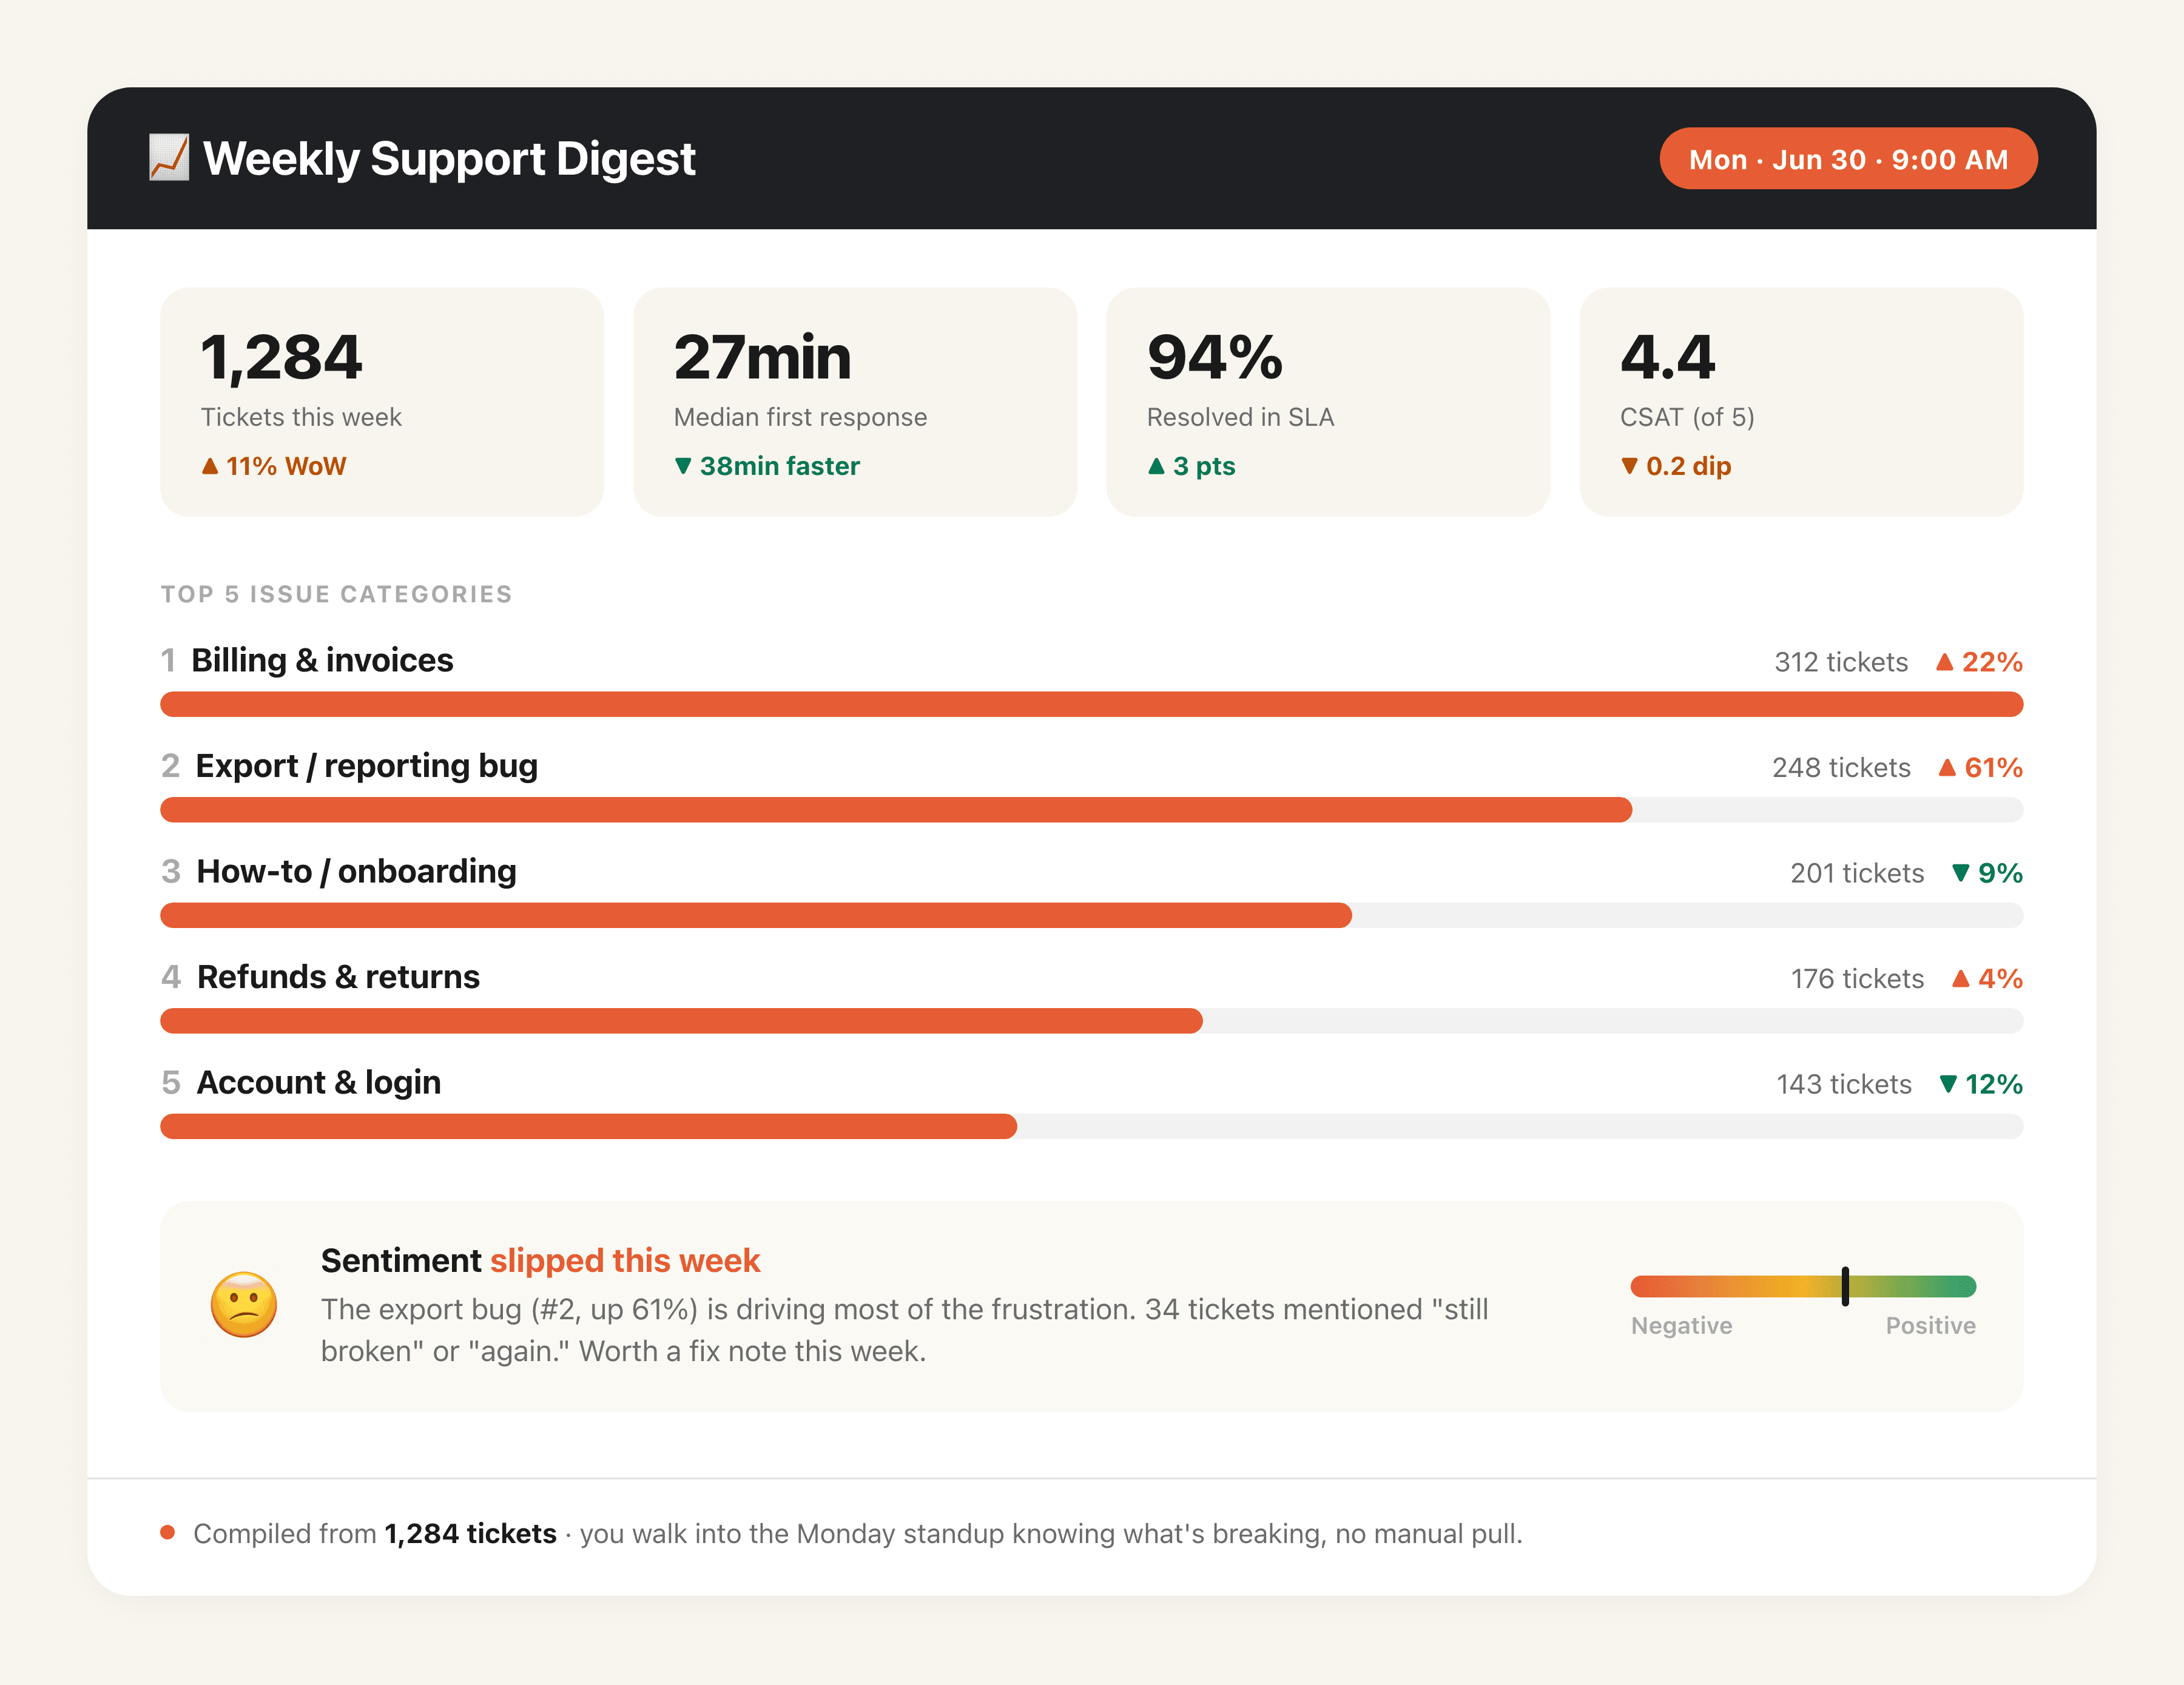The width and height of the screenshot is (2184, 1685).
Task: Click the "176 tickets" count
Action: click(x=1857, y=979)
